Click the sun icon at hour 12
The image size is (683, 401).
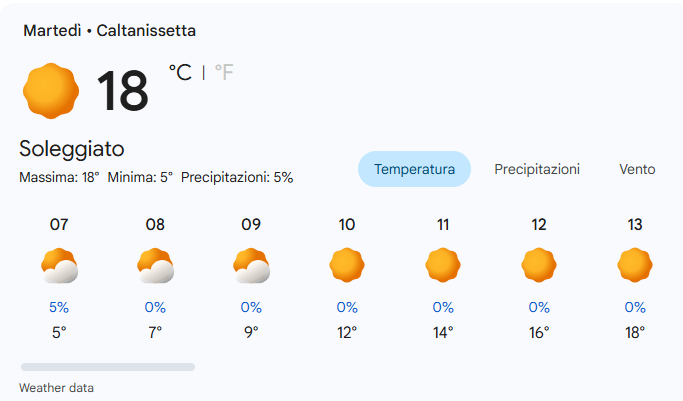[539, 266]
